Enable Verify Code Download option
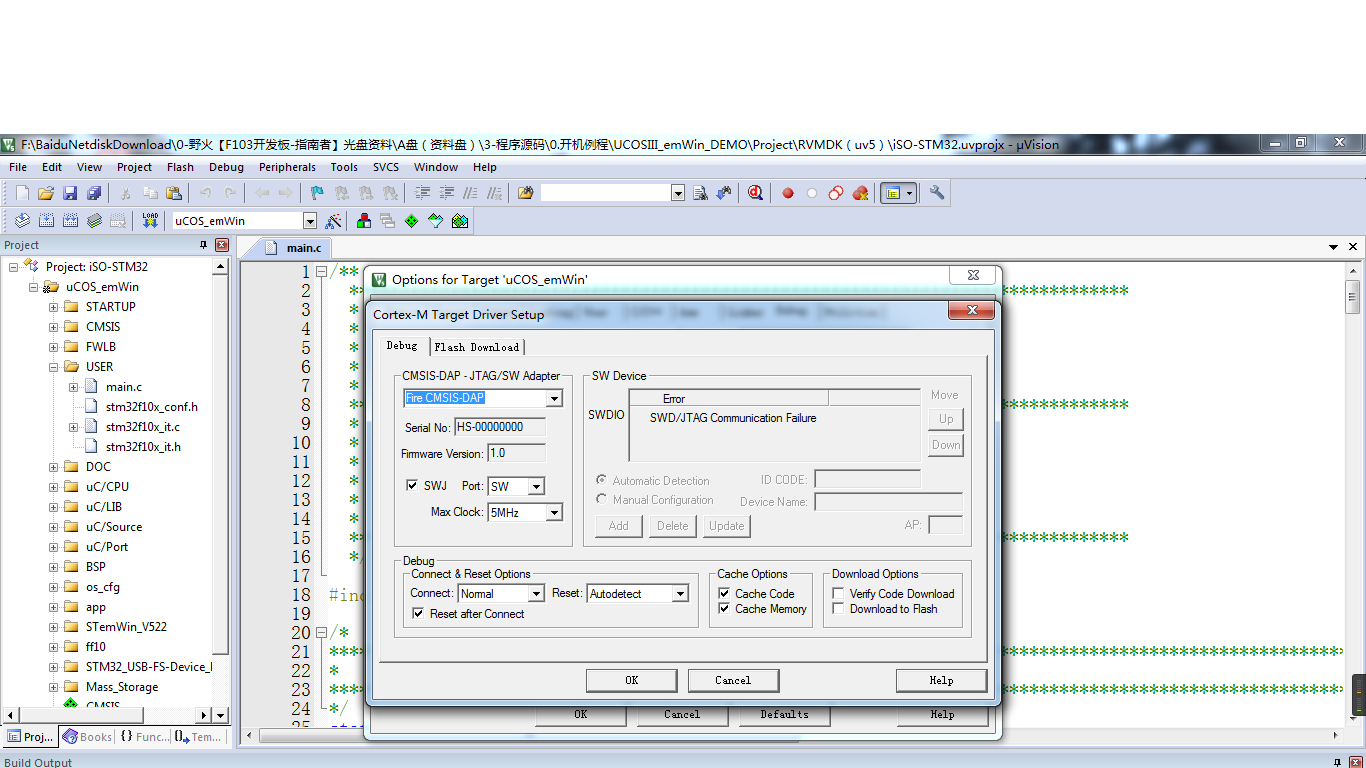This screenshot has width=1366, height=768. pyautogui.click(x=838, y=593)
